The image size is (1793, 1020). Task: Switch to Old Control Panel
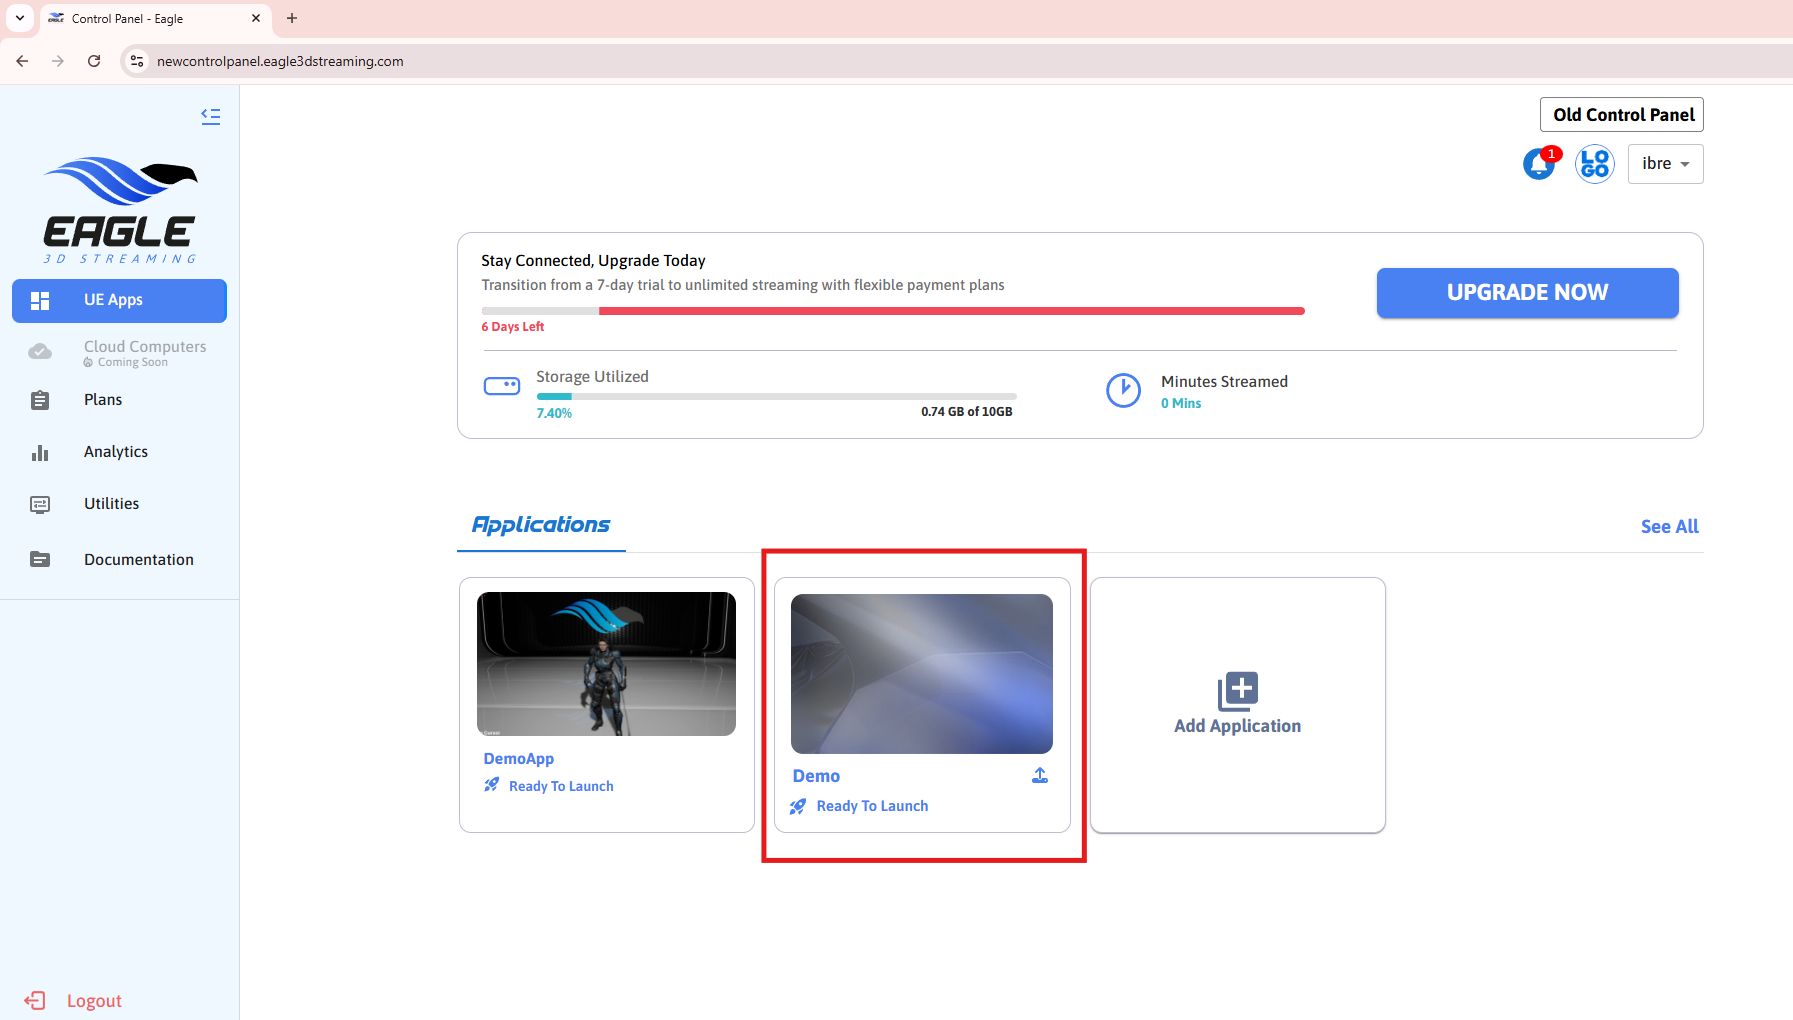[1622, 115]
